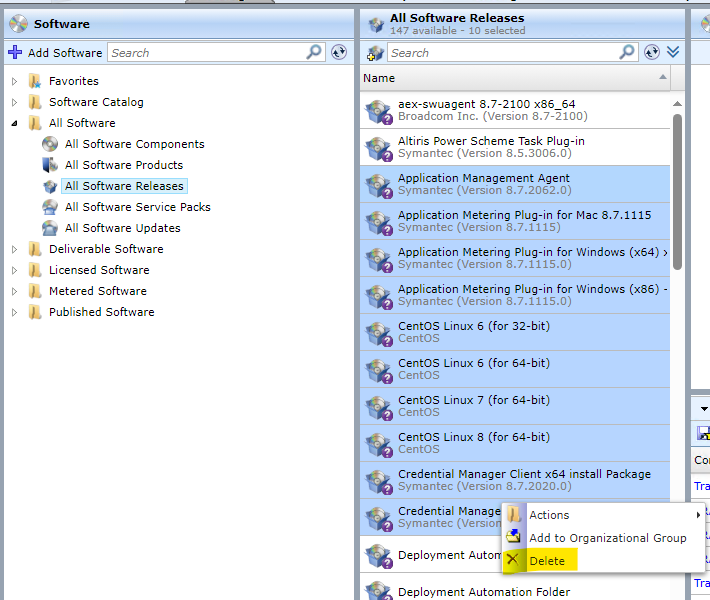
Task: Click the All Software Releases box icon
Action: 50,186
